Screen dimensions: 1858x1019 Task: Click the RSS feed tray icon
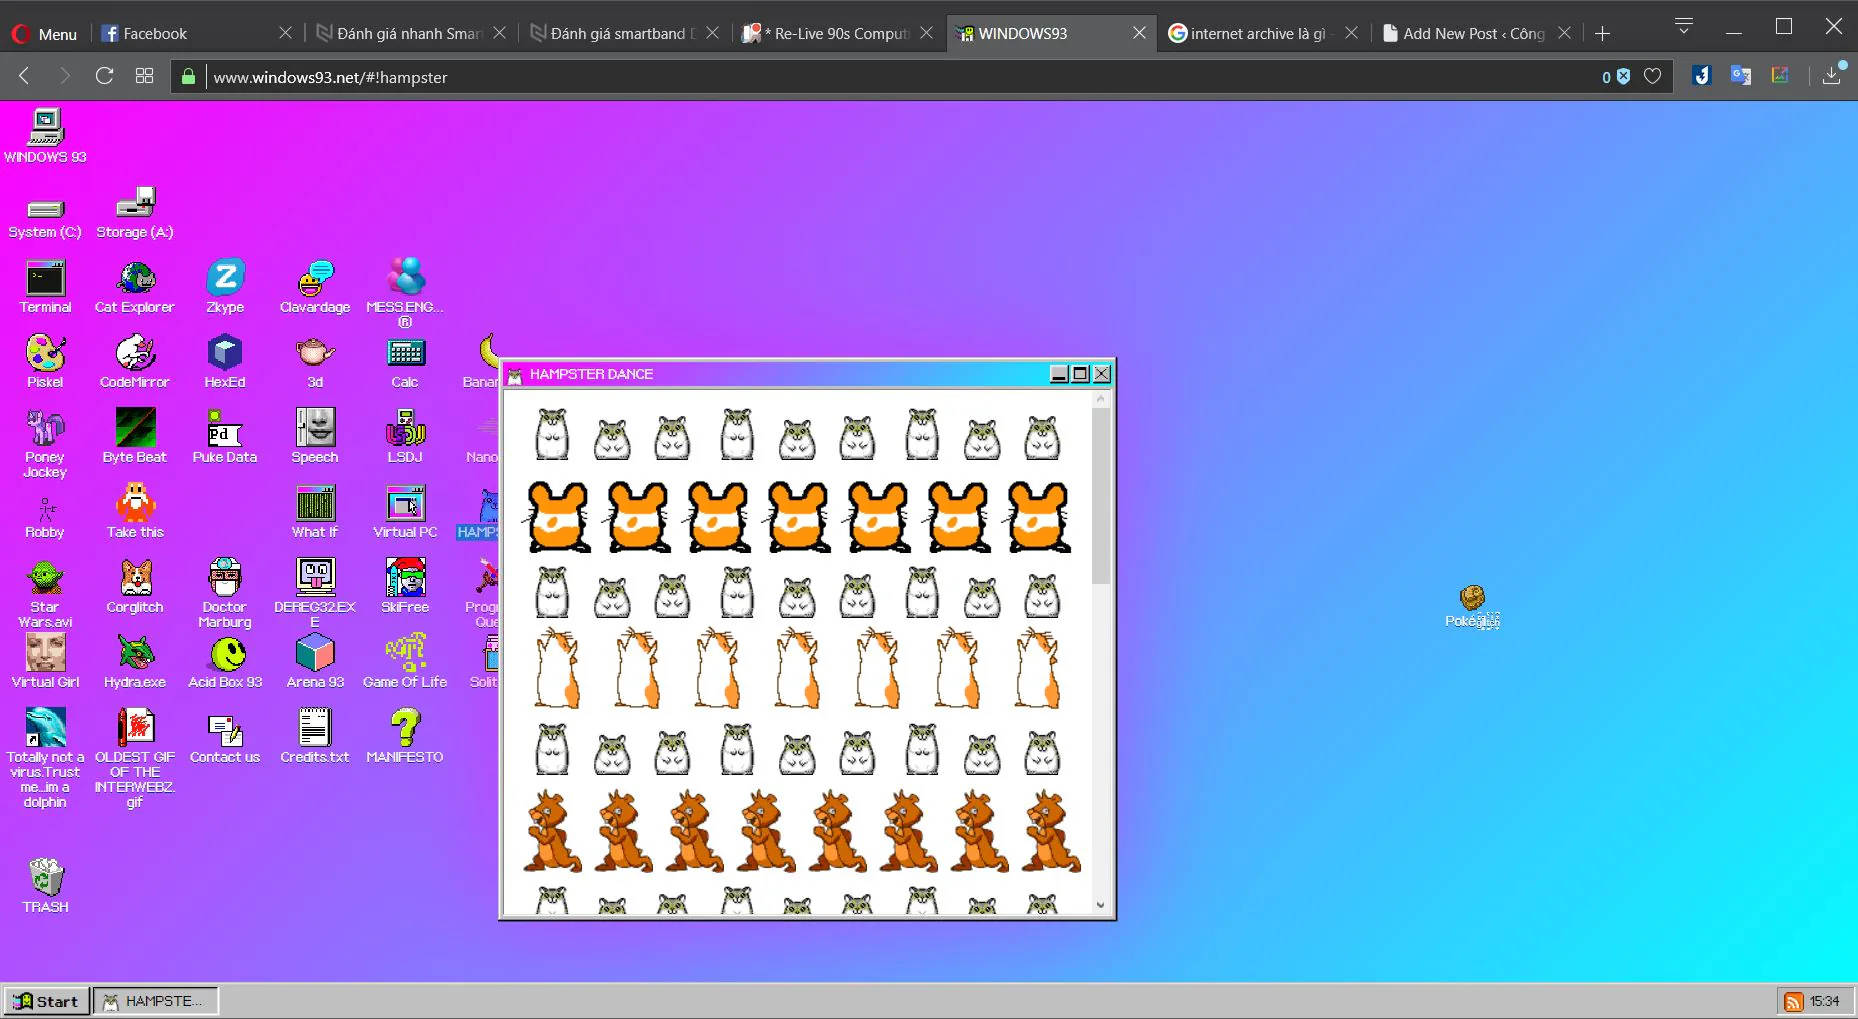[x=1793, y=1001]
